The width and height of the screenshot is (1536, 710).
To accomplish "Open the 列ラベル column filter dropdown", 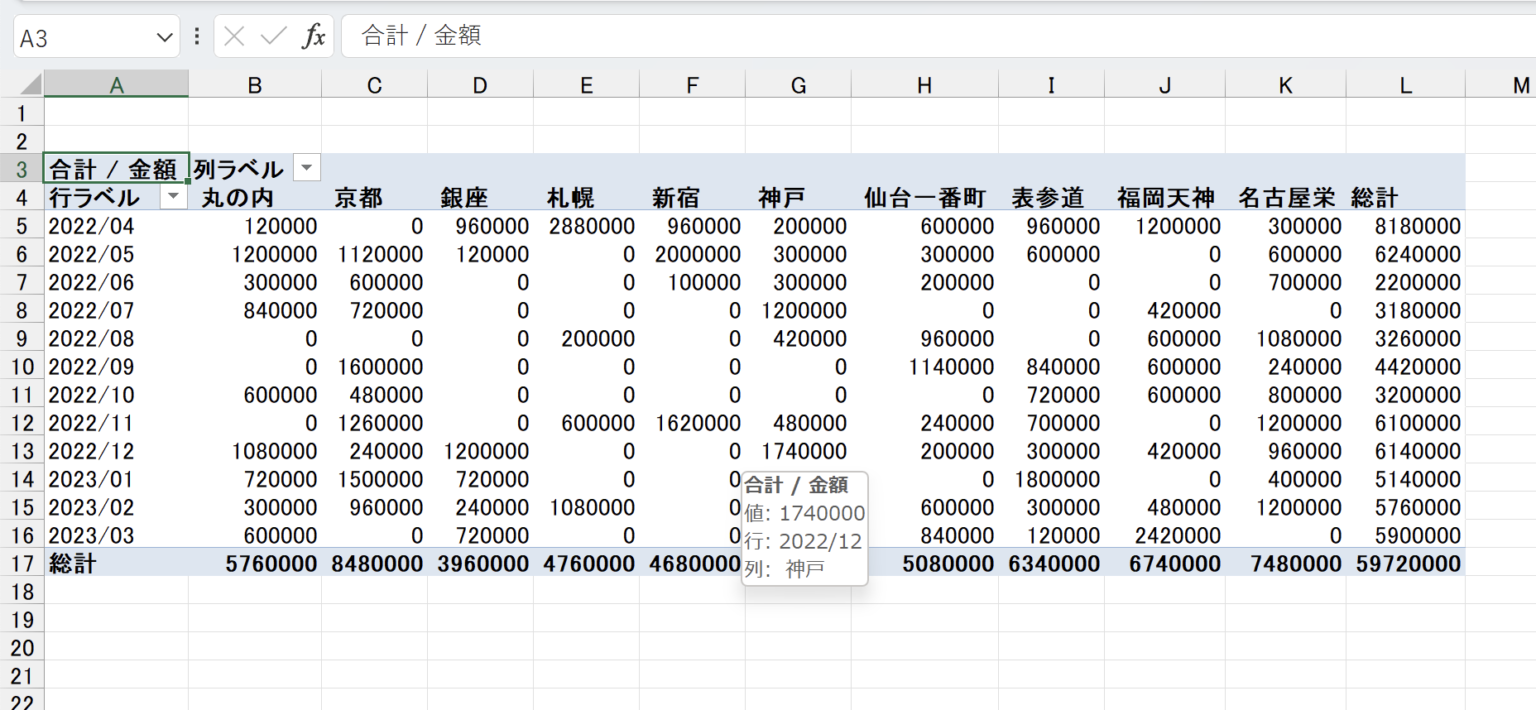I will [x=307, y=169].
